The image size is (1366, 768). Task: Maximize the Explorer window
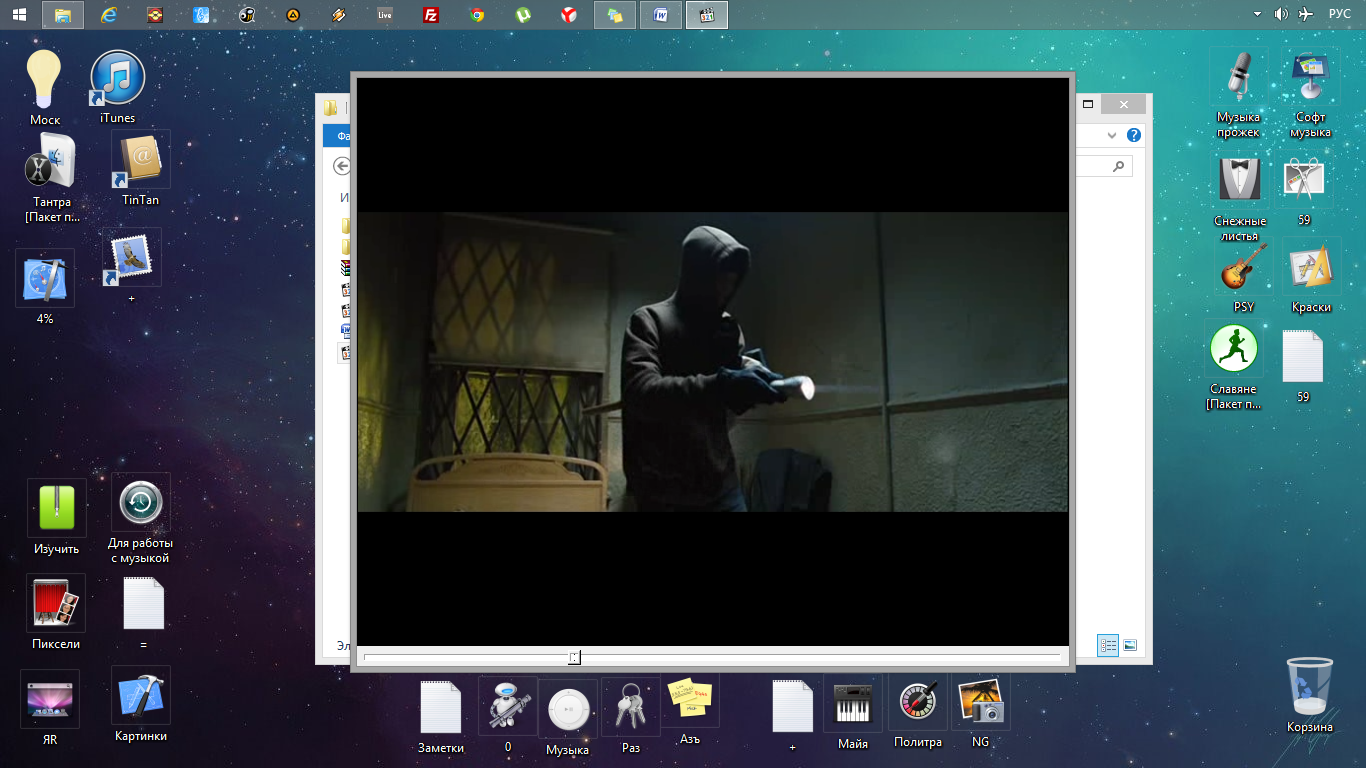(x=1089, y=104)
